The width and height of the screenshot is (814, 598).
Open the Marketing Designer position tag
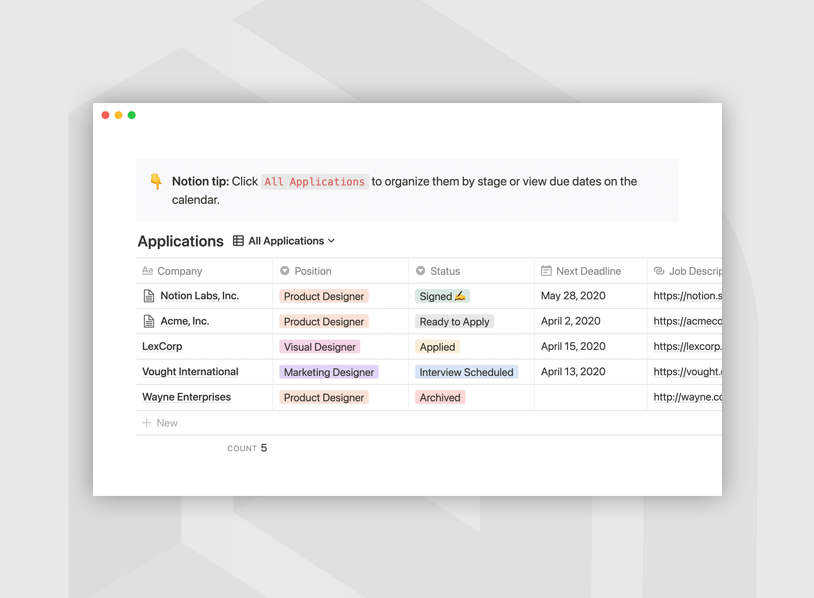coord(328,372)
